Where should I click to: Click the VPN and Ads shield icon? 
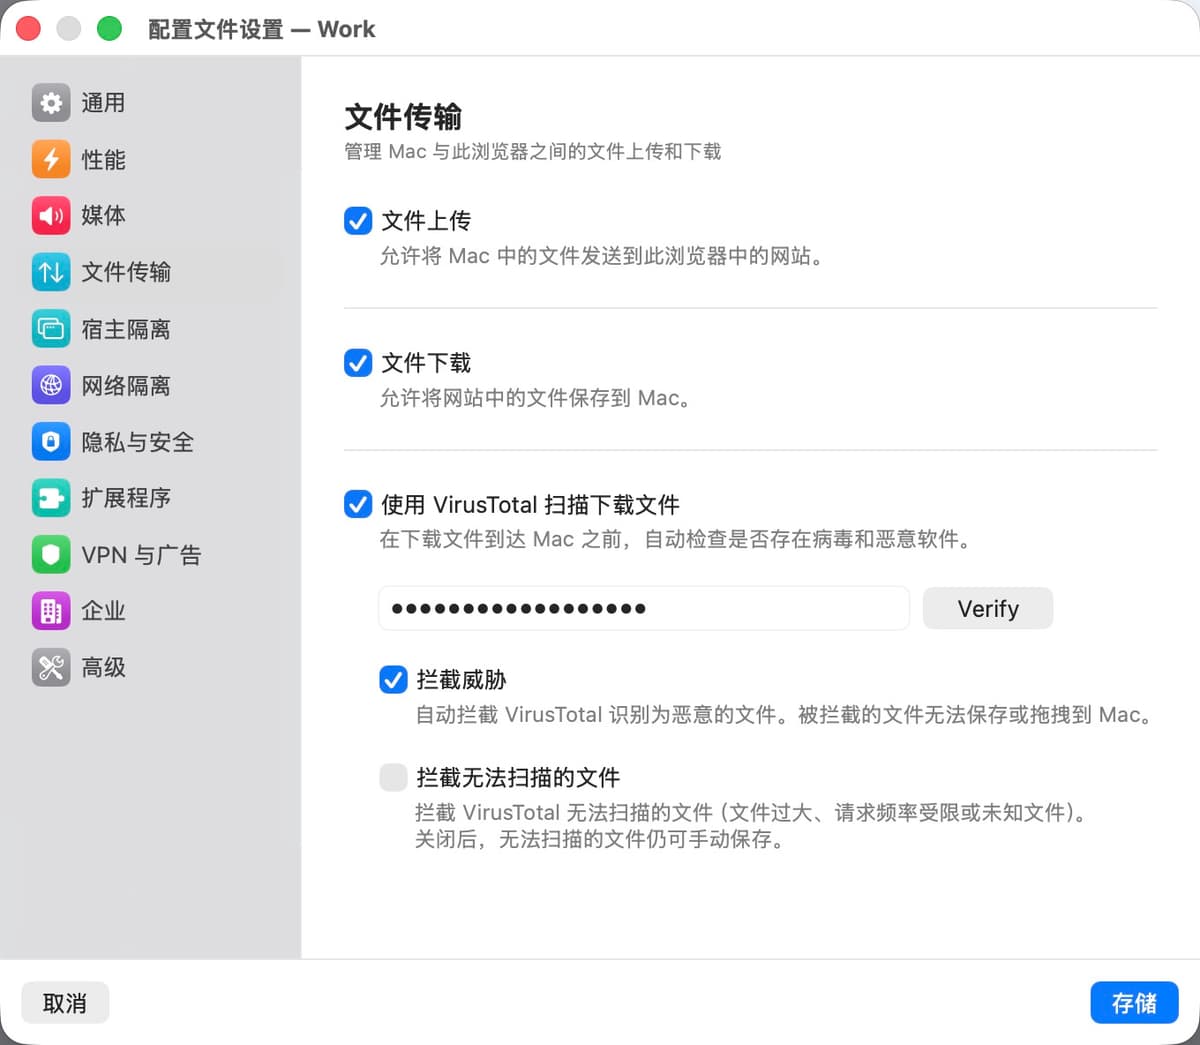(51, 555)
